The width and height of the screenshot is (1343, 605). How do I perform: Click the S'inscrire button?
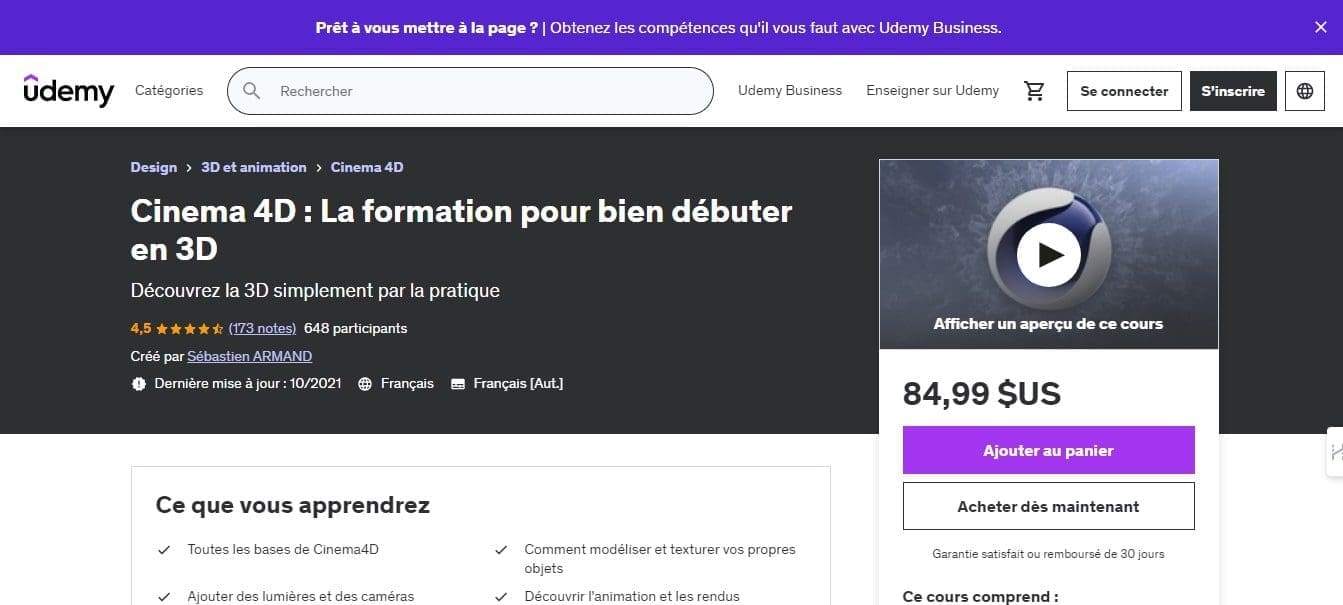[x=1233, y=91]
